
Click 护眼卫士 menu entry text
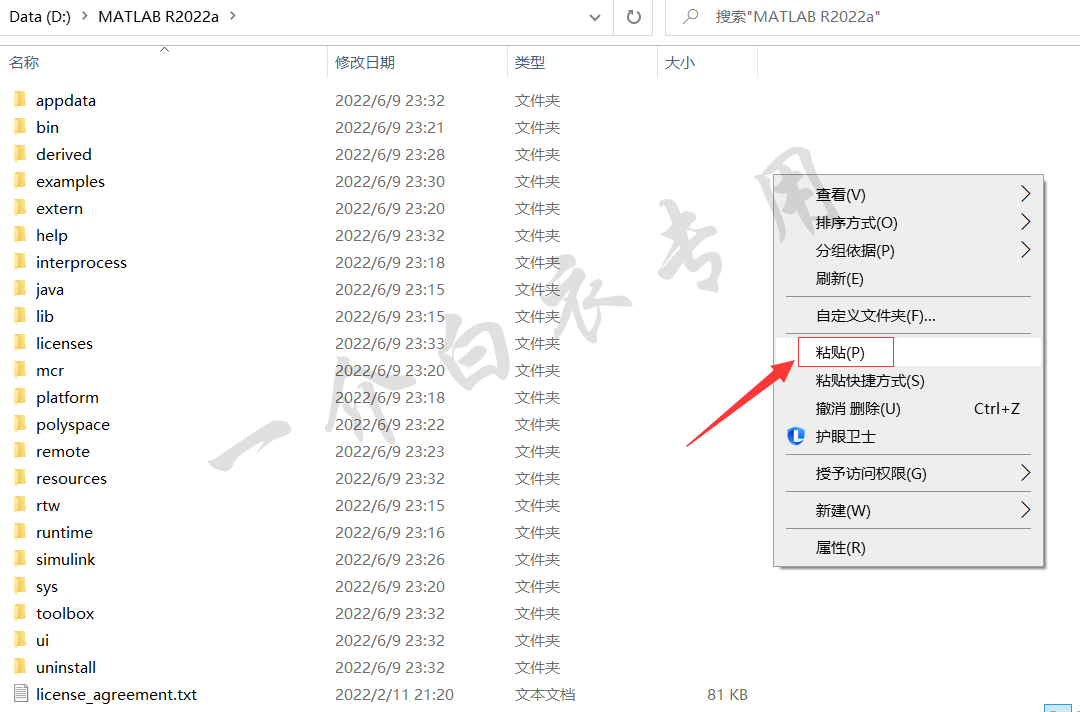(x=845, y=437)
